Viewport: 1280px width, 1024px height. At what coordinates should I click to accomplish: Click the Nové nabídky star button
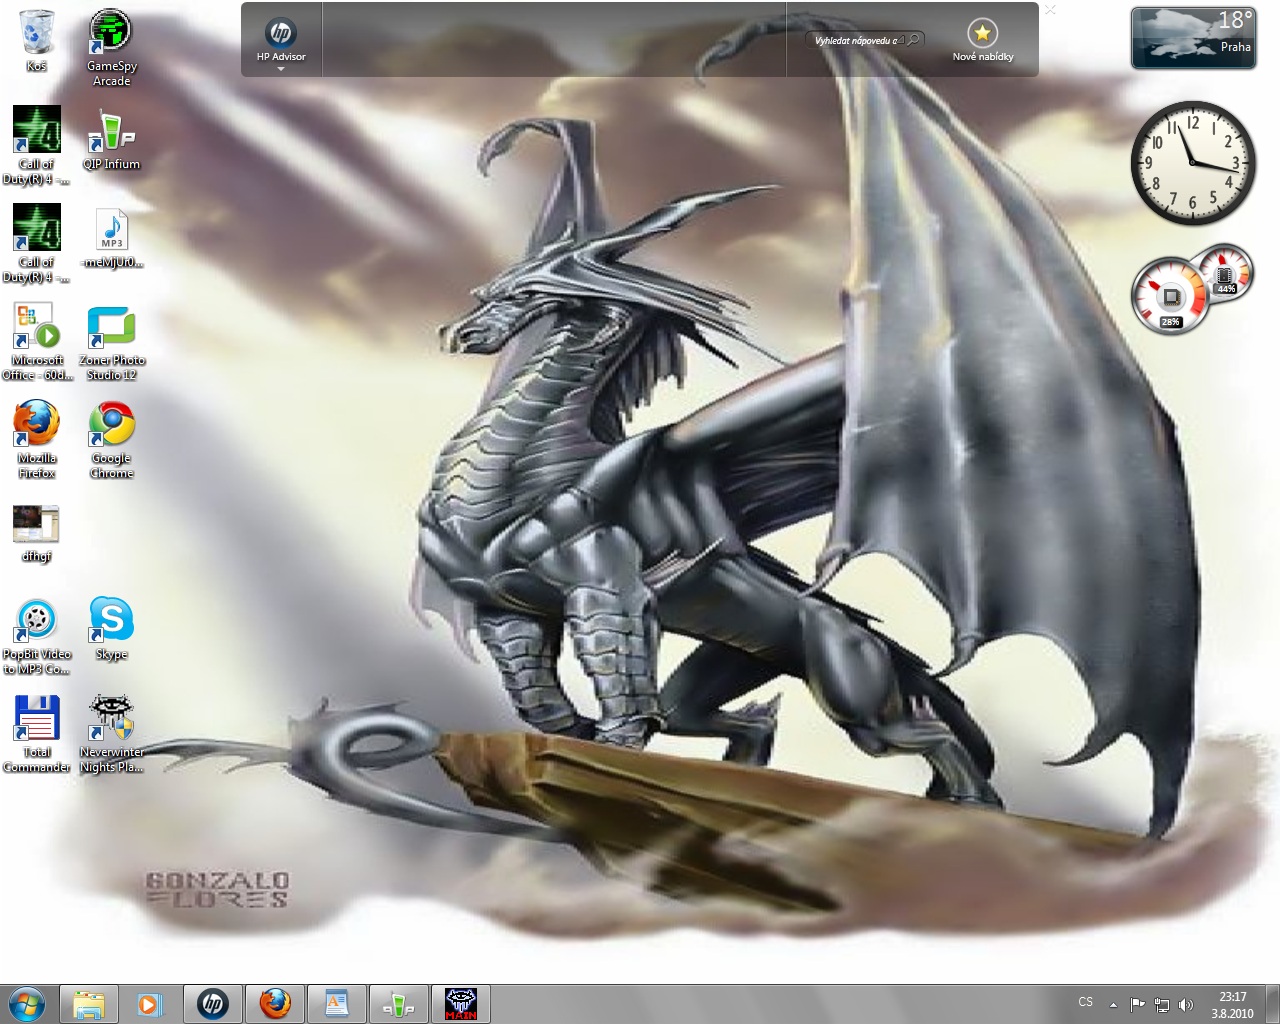(982, 34)
